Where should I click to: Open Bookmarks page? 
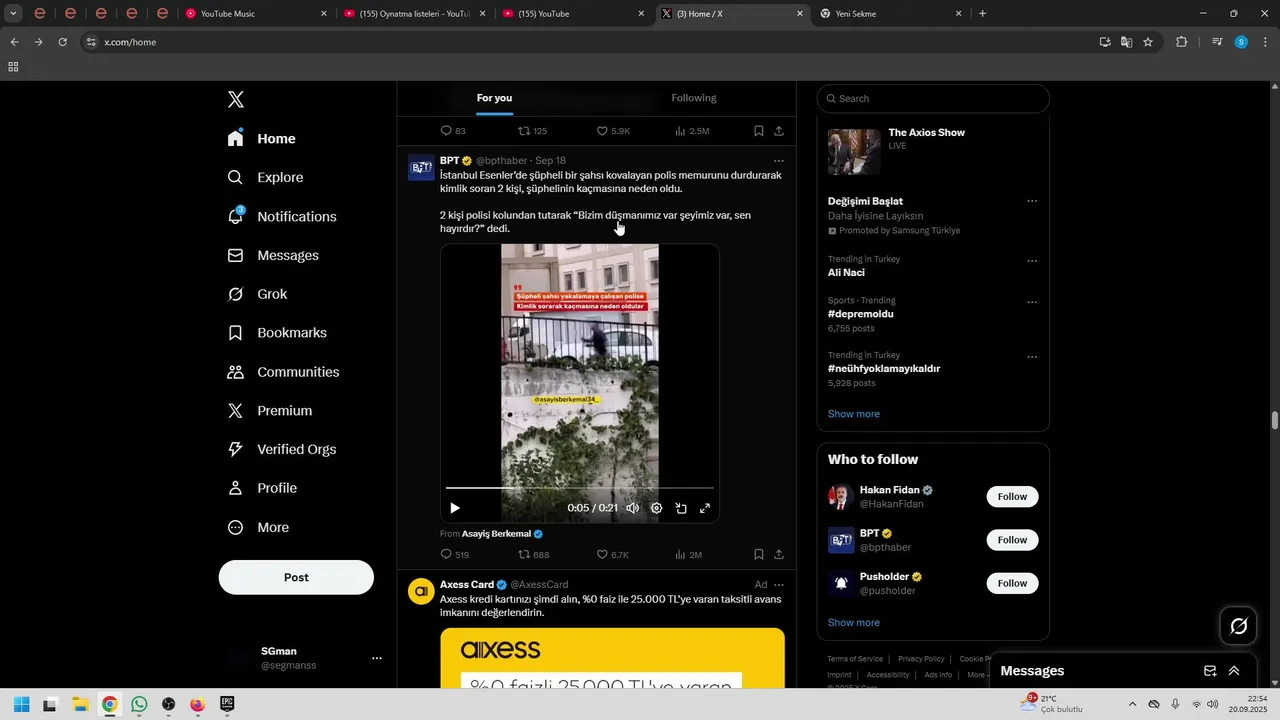click(277, 333)
